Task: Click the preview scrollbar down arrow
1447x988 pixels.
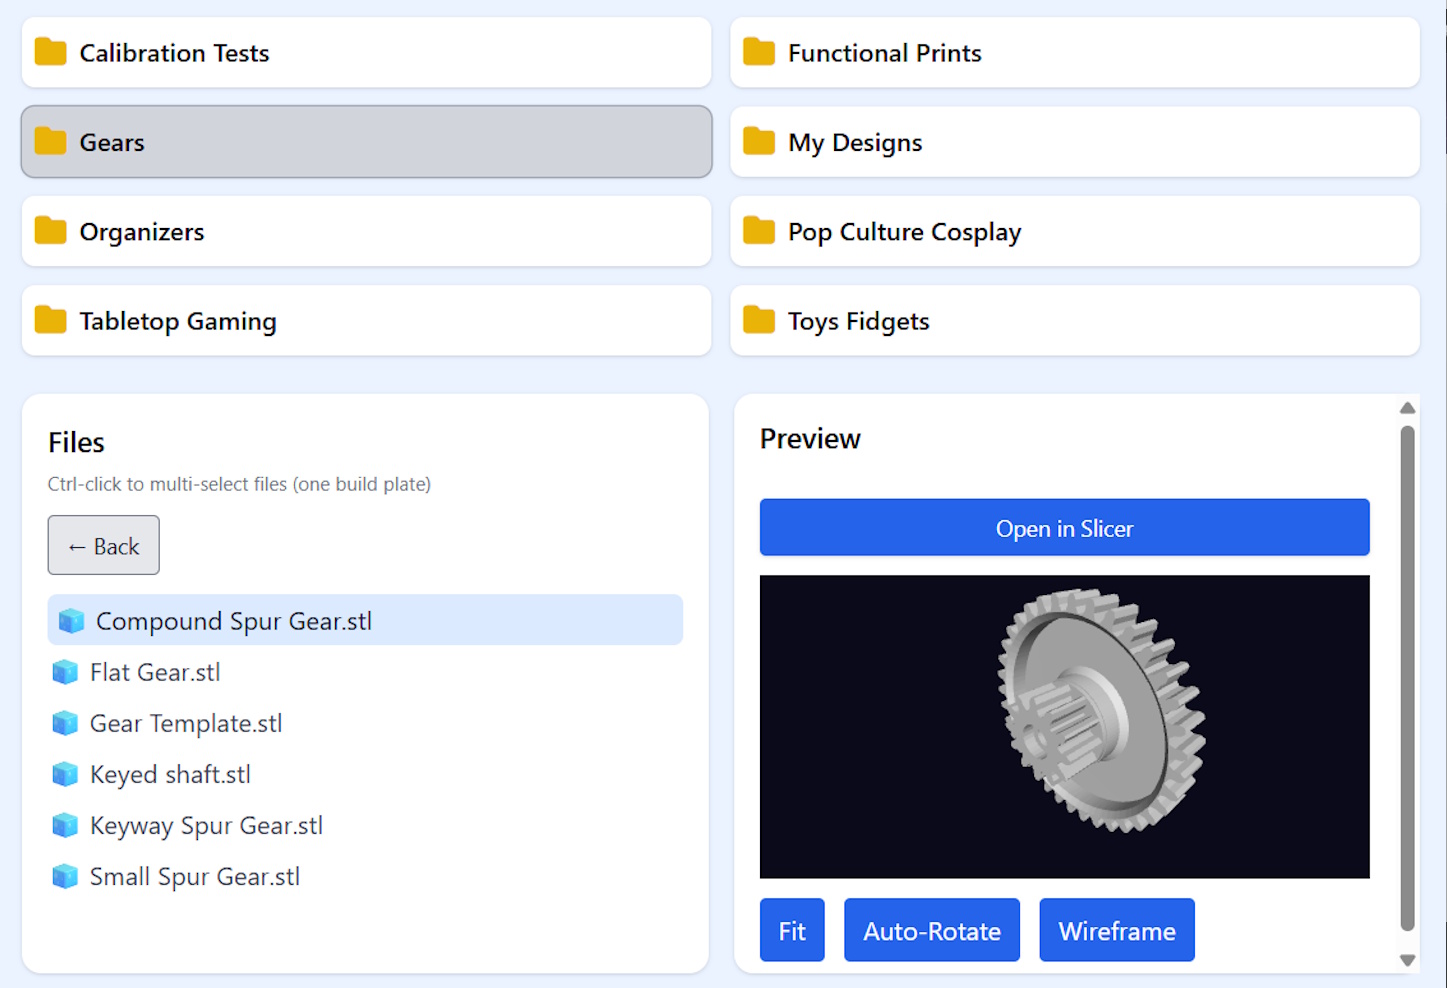Action: [x=1407, y=960]
